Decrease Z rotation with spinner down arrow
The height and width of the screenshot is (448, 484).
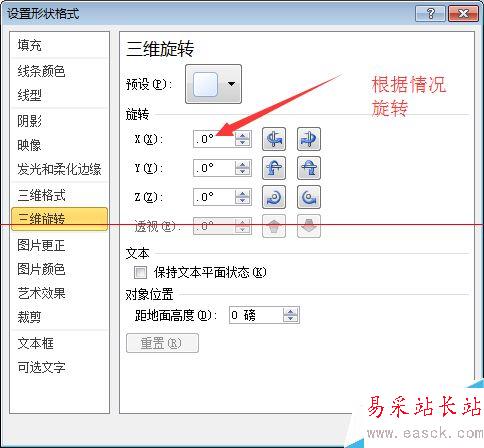tap(243, 201)
